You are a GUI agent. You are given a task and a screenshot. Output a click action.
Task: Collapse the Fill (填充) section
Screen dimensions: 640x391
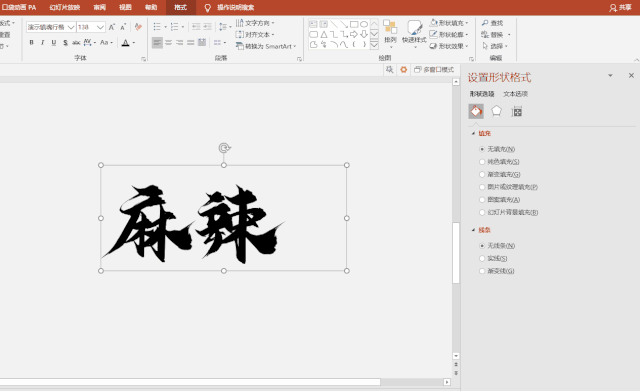click(x=473, y=133)
